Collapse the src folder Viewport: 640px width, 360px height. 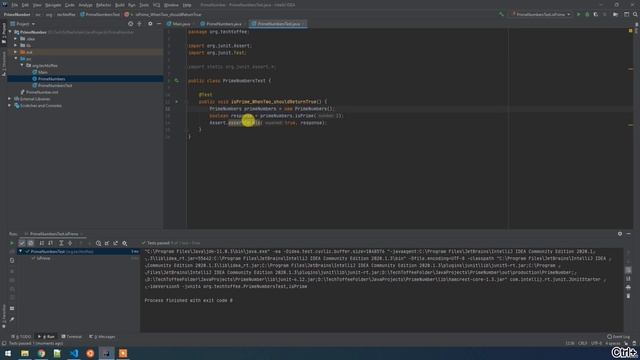[x=16, y=59]
